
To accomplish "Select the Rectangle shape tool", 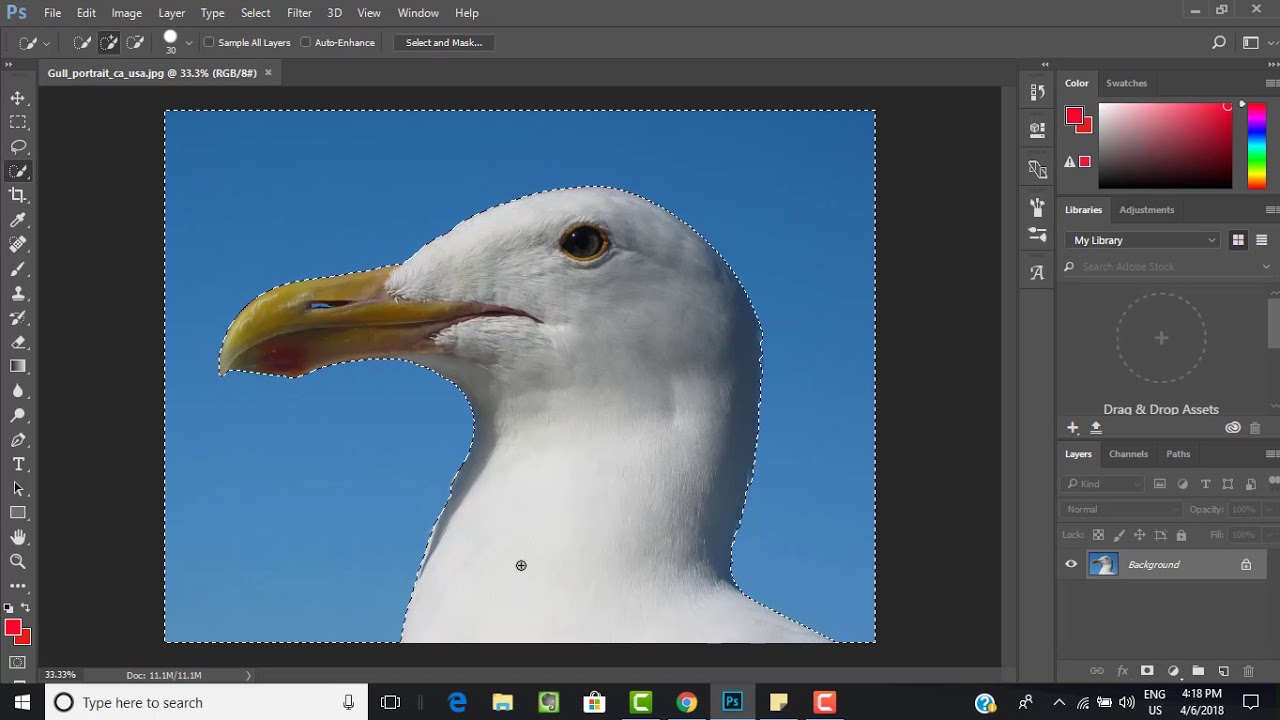I will 18,513.
